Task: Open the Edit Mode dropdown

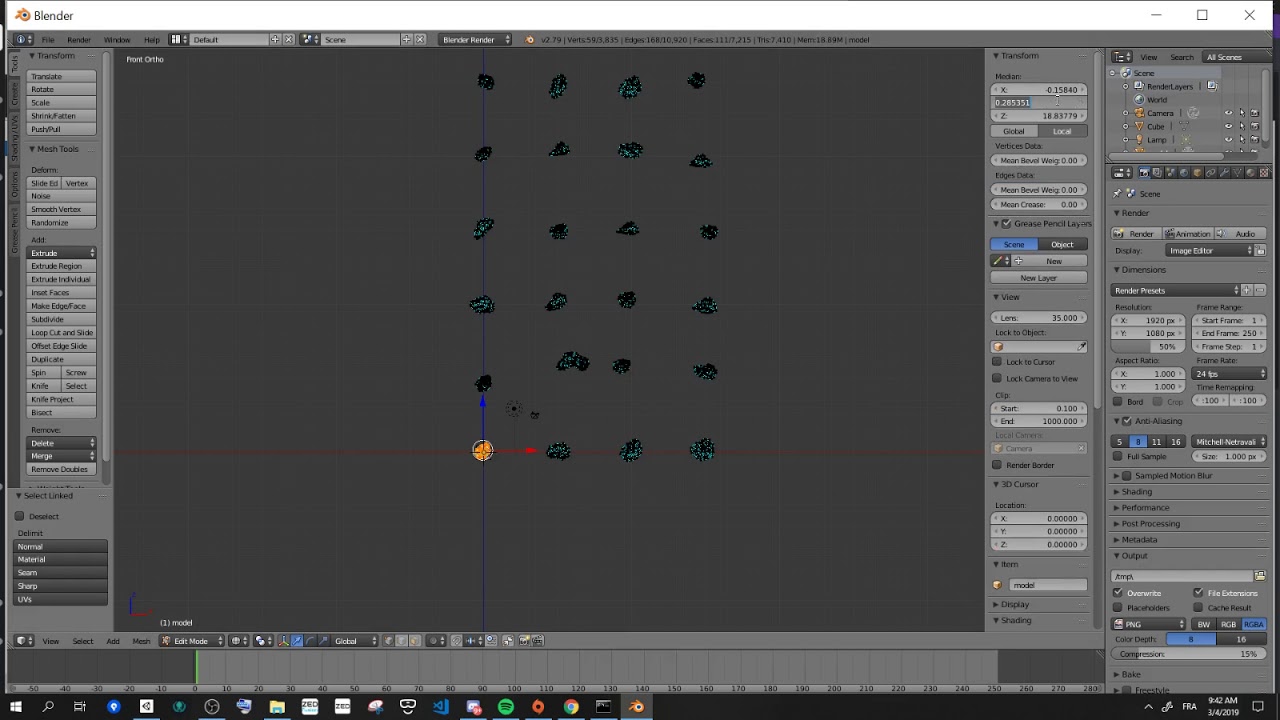Action: [193, 641]
